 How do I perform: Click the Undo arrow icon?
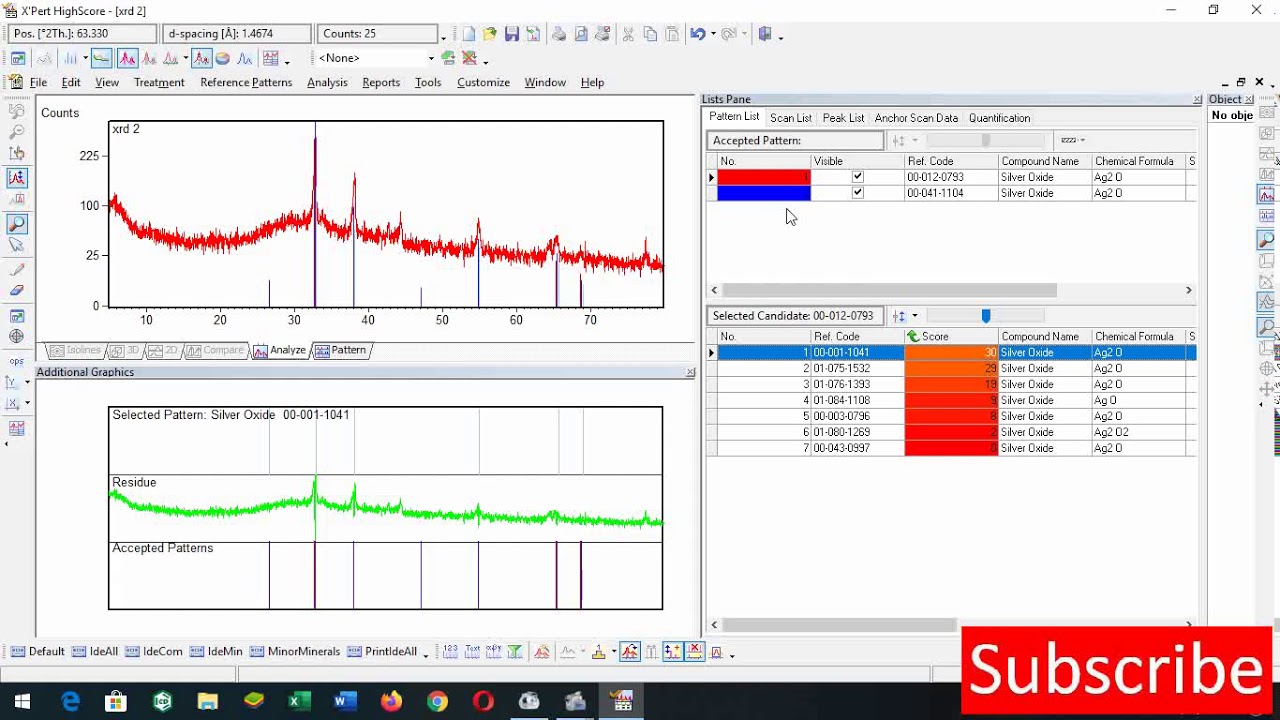pyautogui.click(x=697, y=34)
